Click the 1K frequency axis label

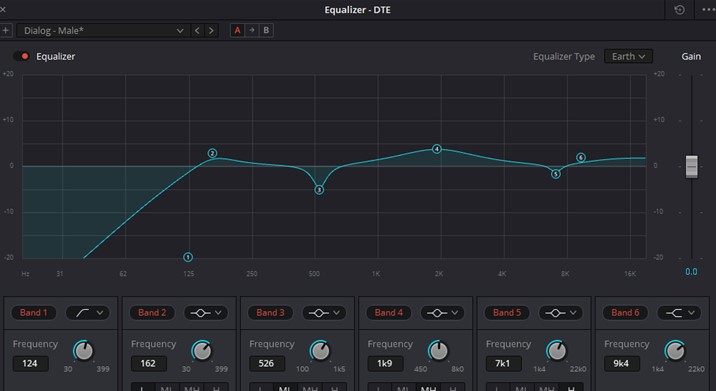coord(376,274)
